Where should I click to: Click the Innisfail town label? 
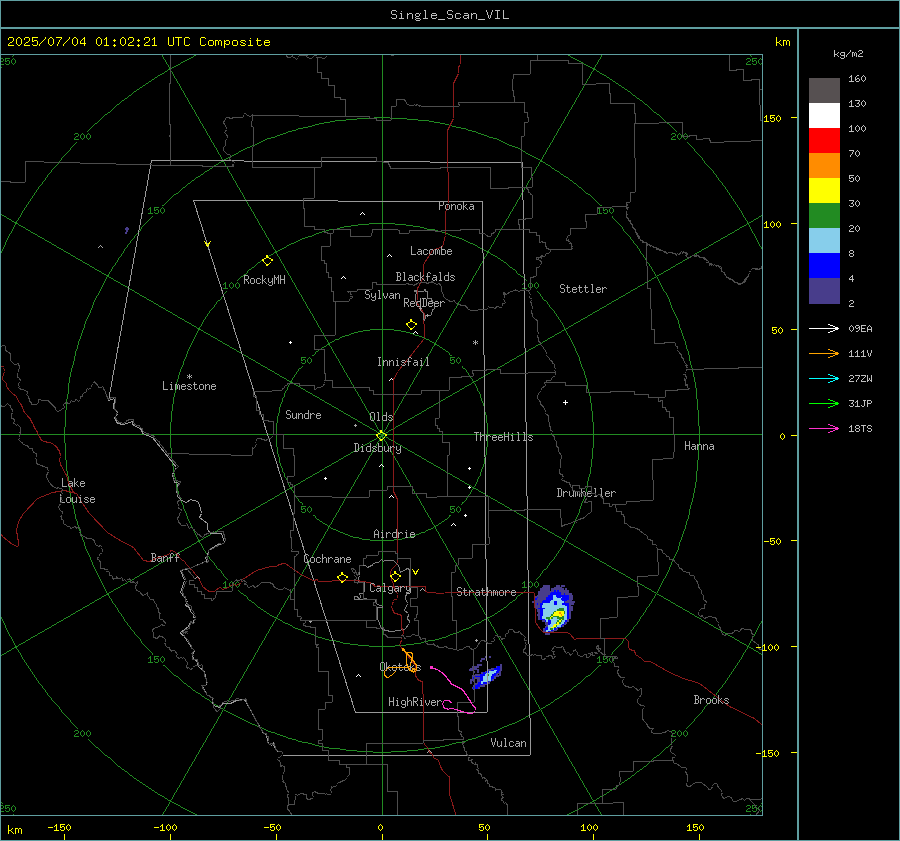pos(403,362)
